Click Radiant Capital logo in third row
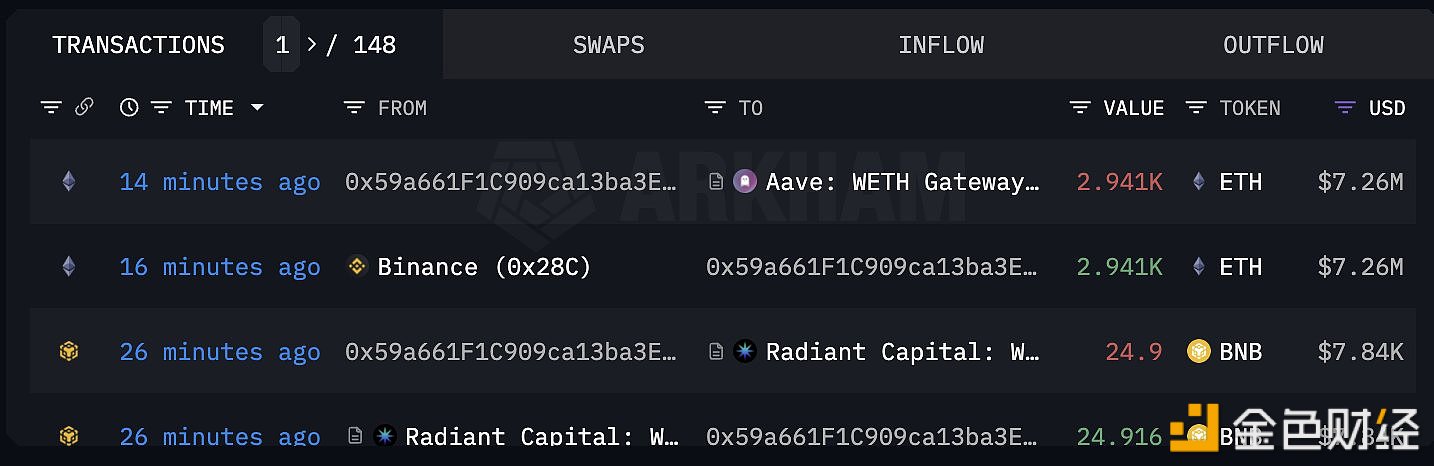The image size is (1434, 466). pos(745,352)
